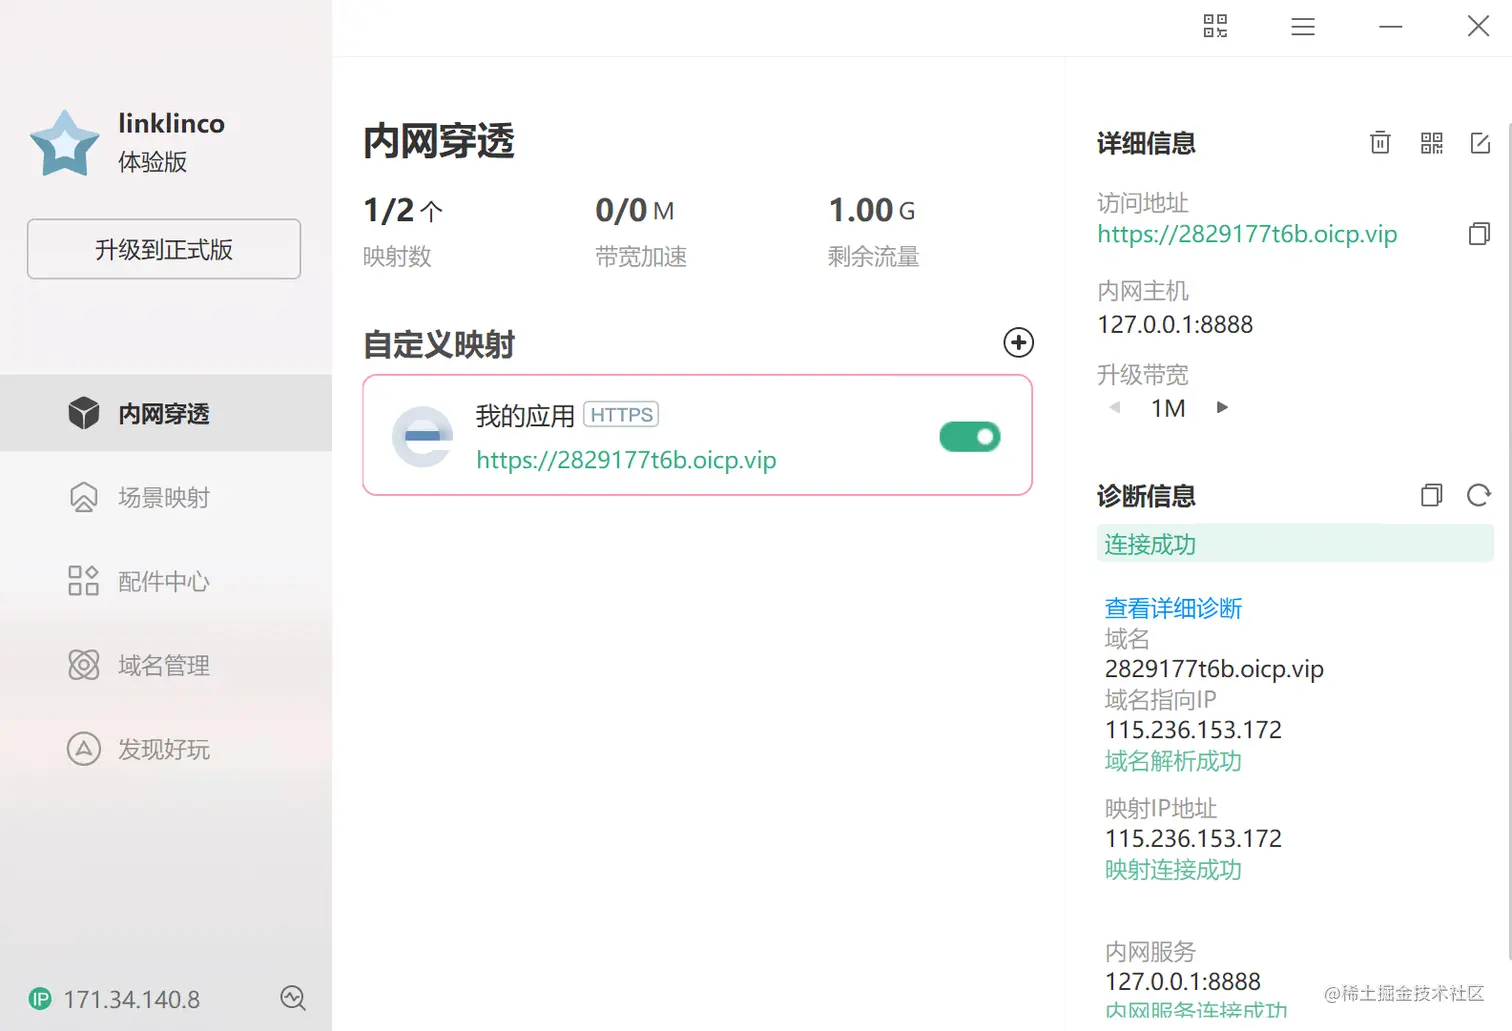The image size is (1512, 1031).
Task: Click the 连接成功 status bar
Action: click(x=1295, y=544)
